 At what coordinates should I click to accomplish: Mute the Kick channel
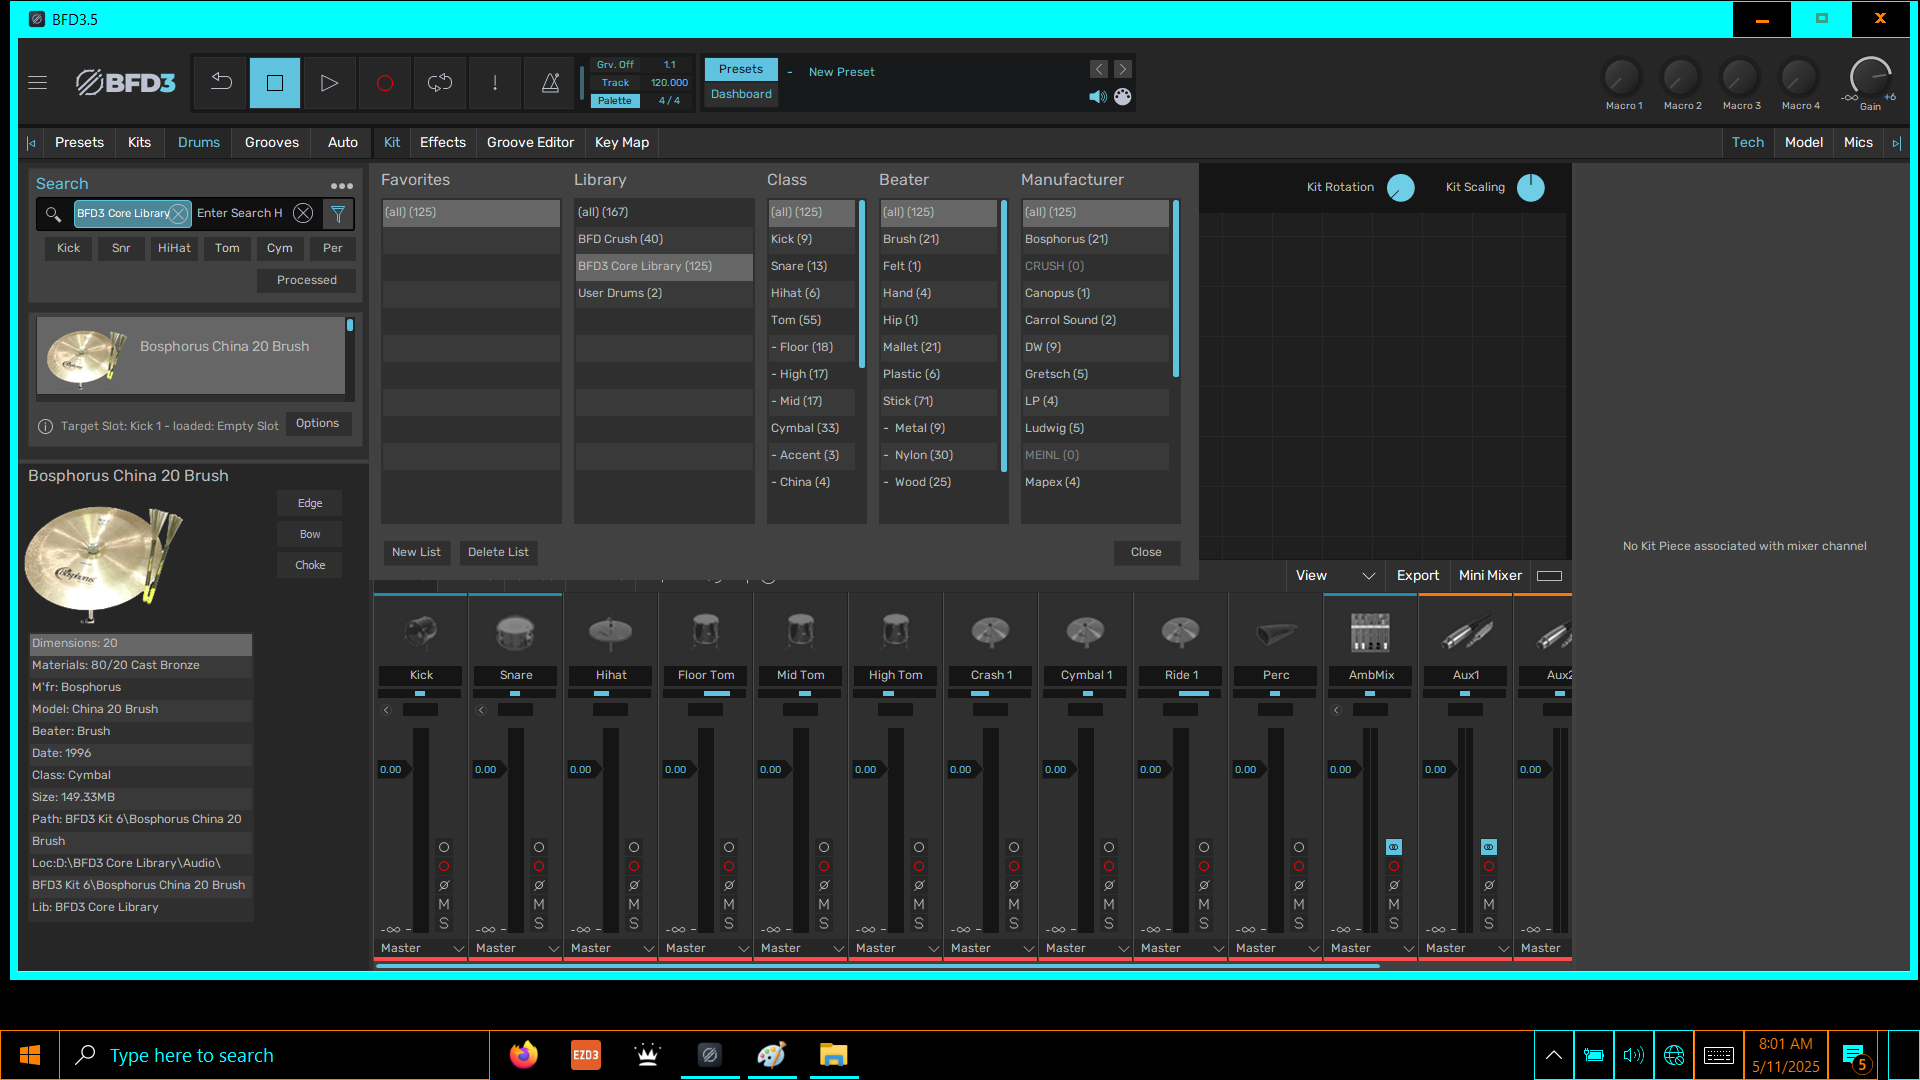tap(444, 904)
